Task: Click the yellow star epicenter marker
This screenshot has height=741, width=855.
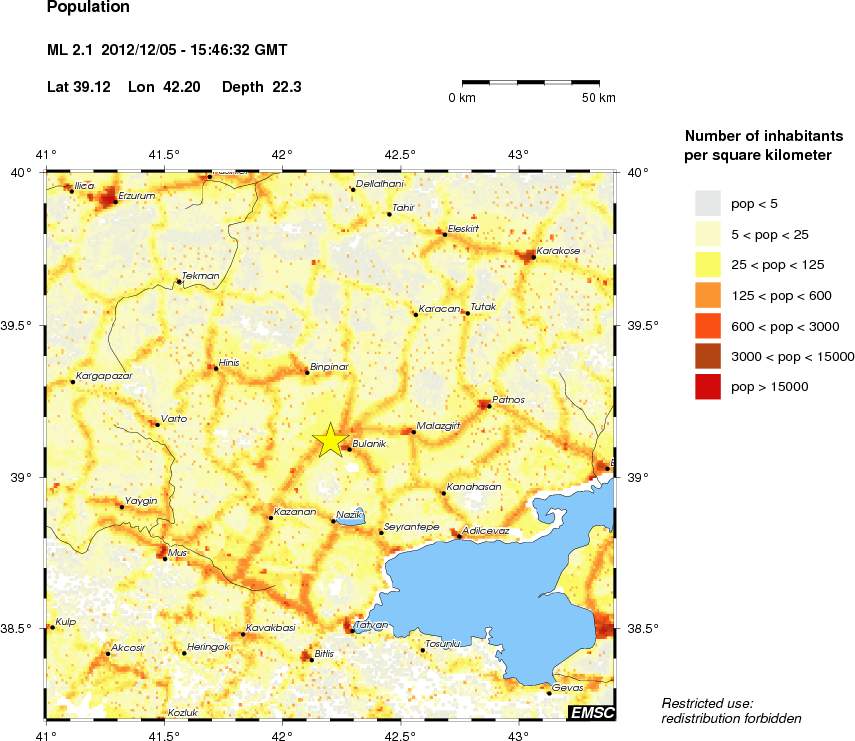Action: point(329,440)
